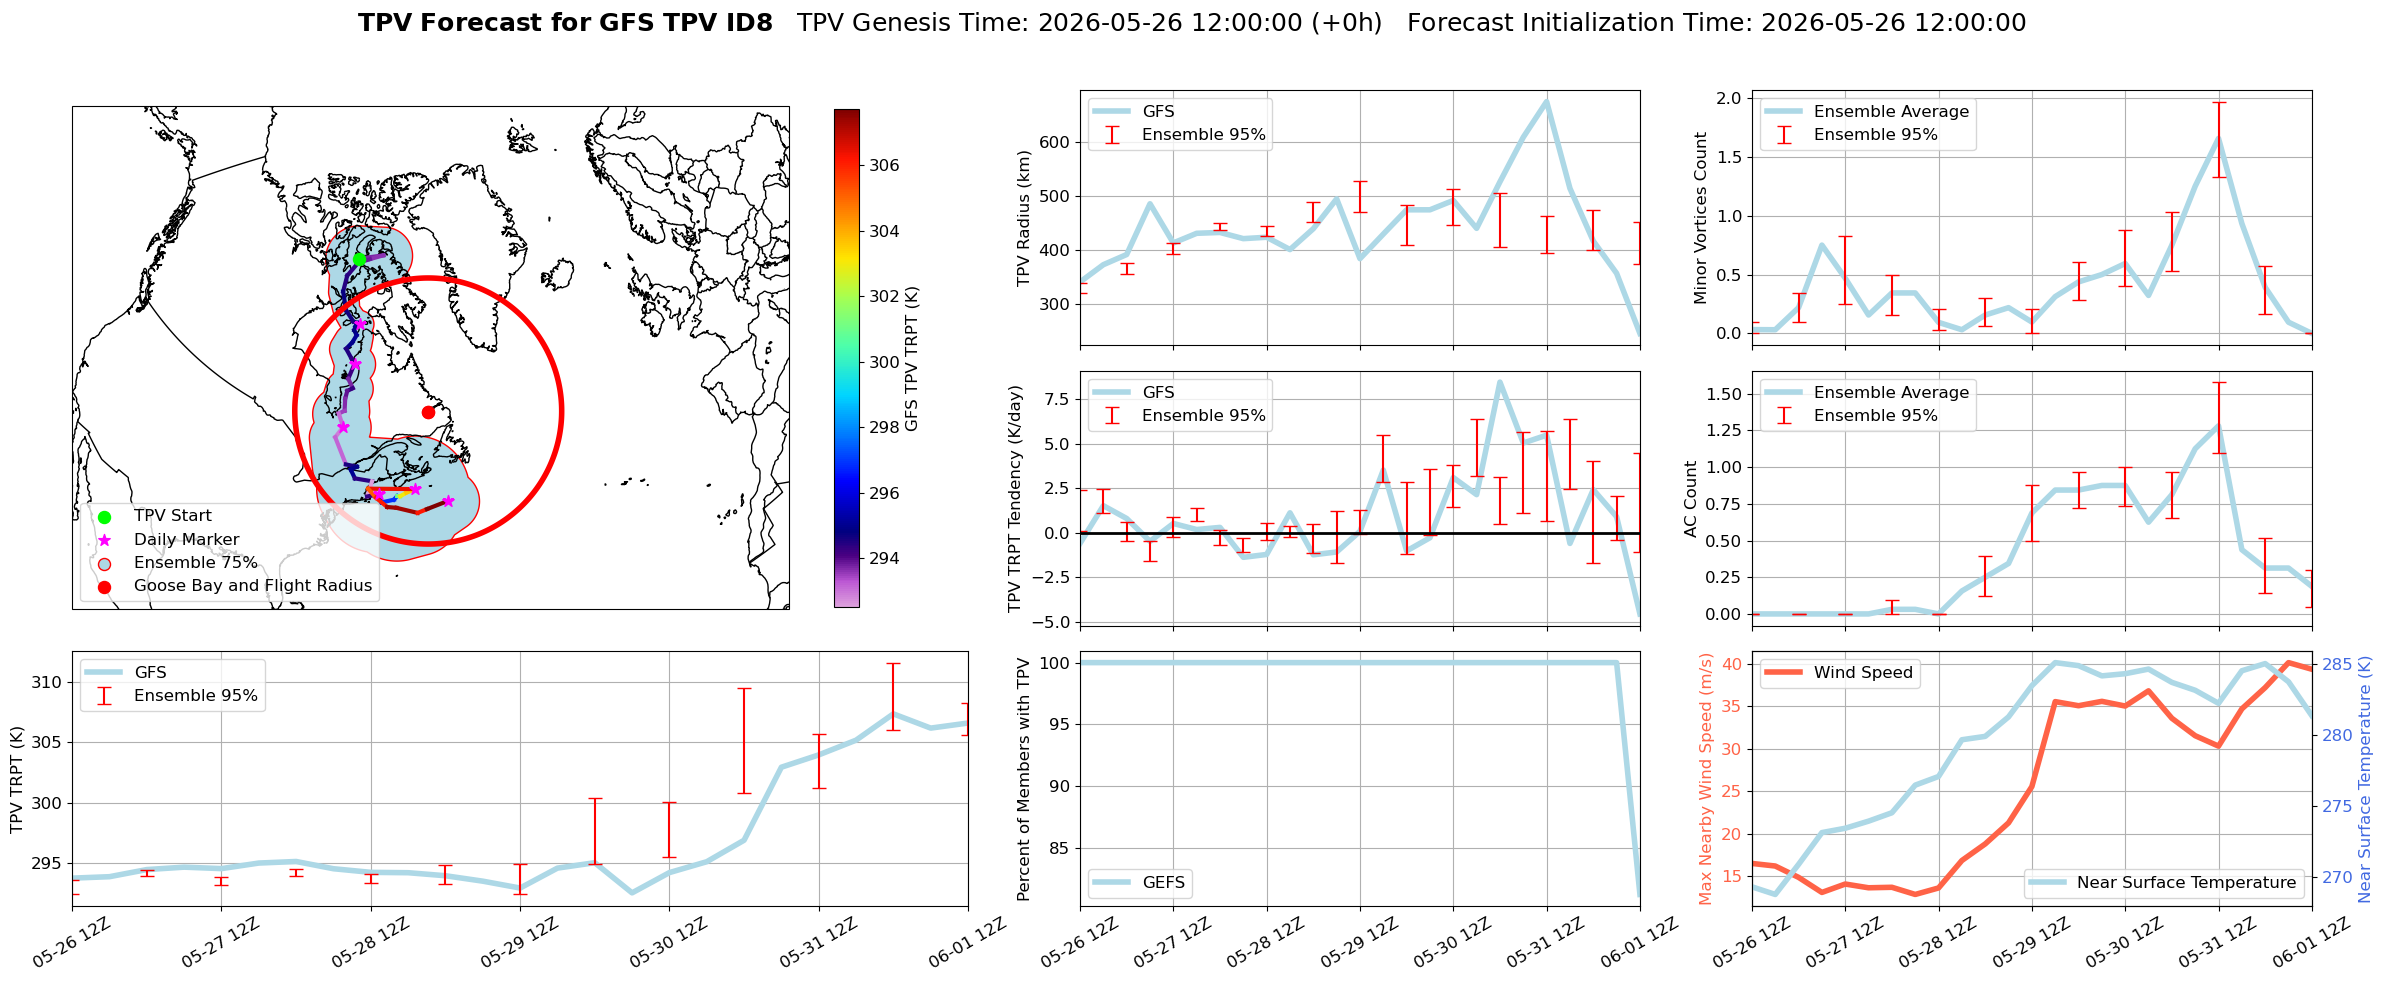Click the Ensemble 75% legend circle icon

104,563
